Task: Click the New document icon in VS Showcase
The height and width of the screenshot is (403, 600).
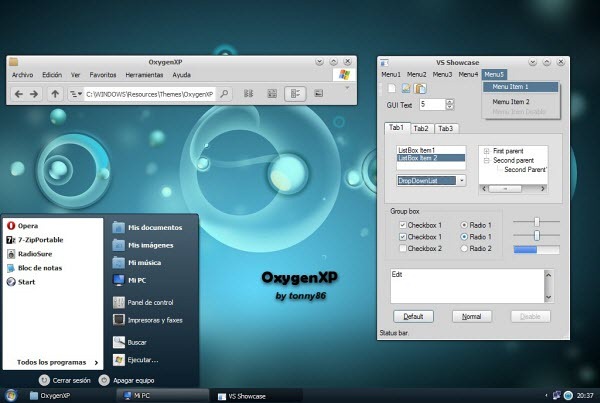Action: (391, 88)
